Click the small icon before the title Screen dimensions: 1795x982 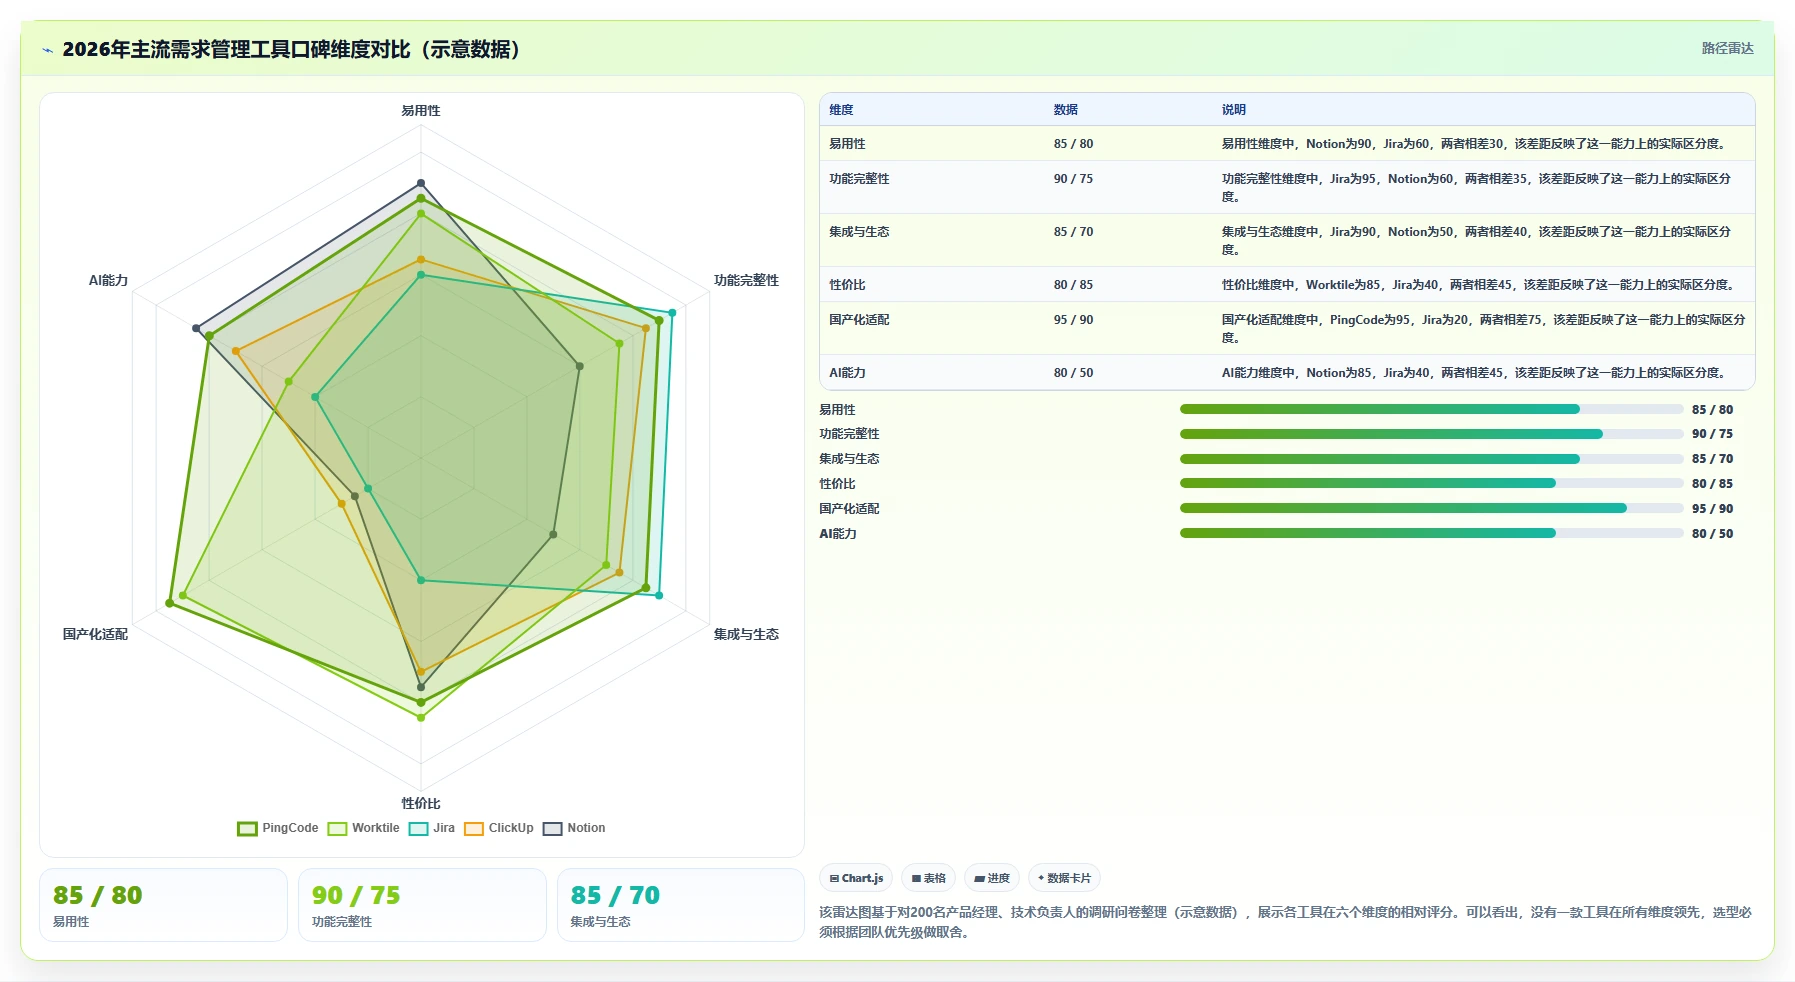tap(47, 50)
